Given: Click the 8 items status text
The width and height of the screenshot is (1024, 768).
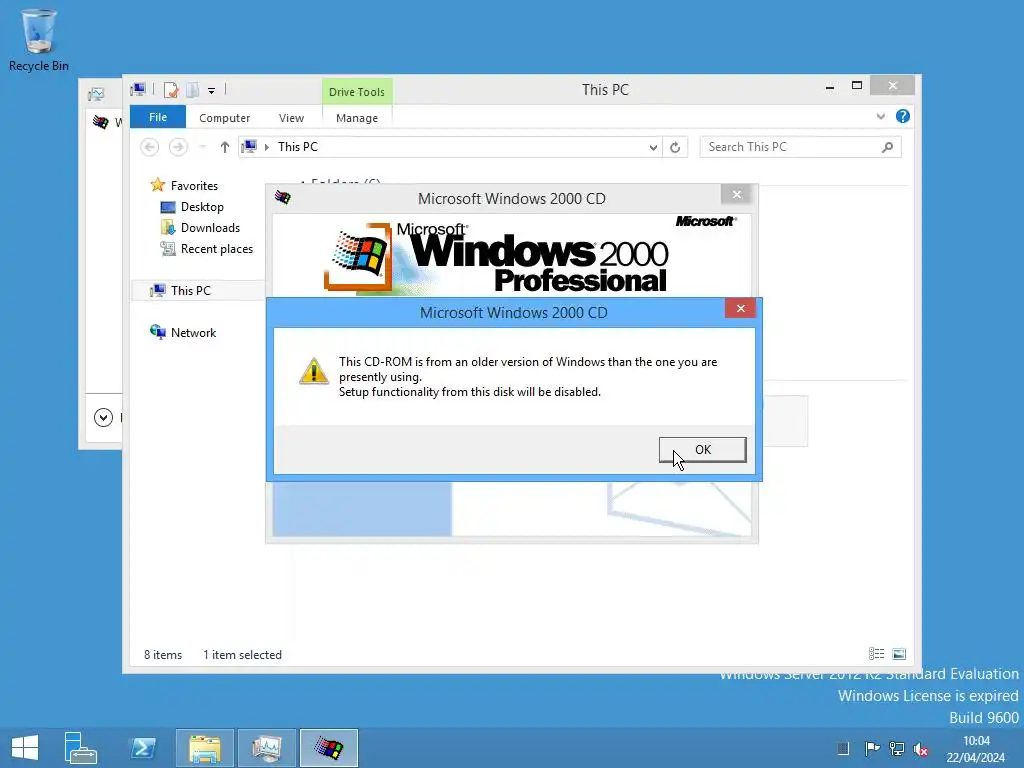Looking at the screenshot, I should point(163,654).
